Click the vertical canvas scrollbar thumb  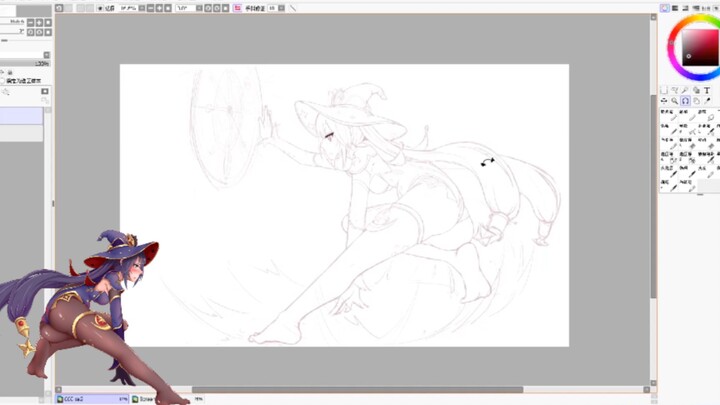pyautogui.click(x=653, y=197)
